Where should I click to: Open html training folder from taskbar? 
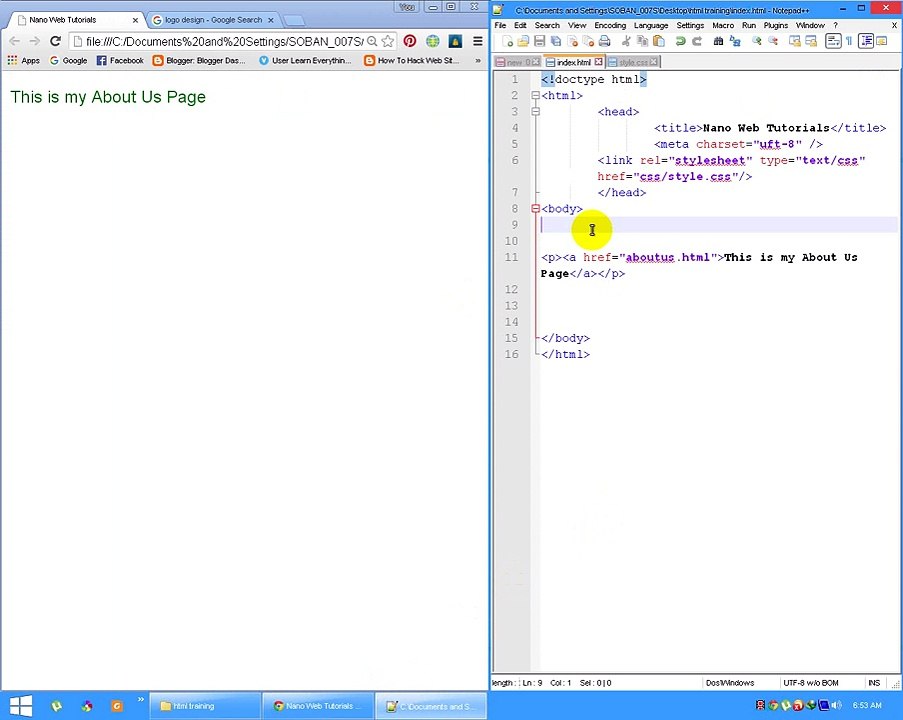click(x=204, y=706)
